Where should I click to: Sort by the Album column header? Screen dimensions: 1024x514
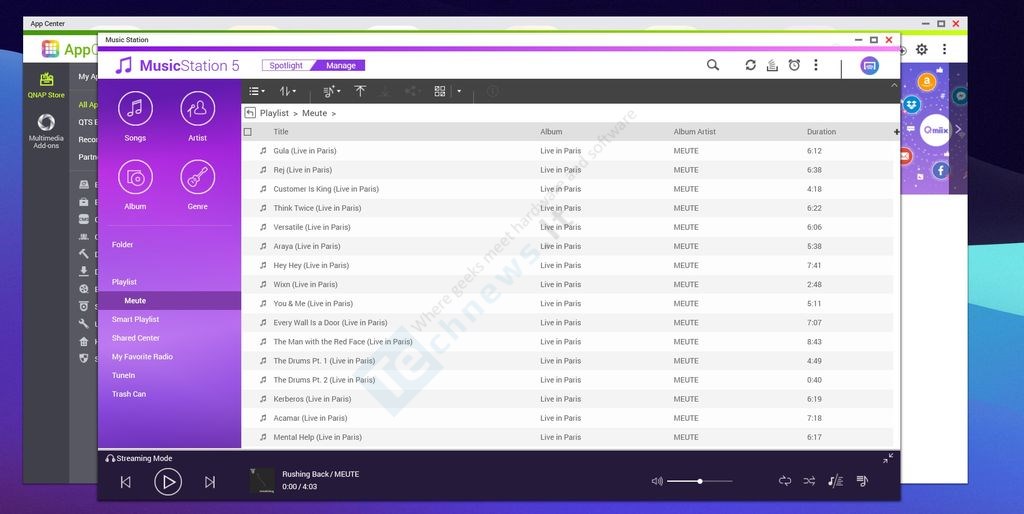(551, 132)
